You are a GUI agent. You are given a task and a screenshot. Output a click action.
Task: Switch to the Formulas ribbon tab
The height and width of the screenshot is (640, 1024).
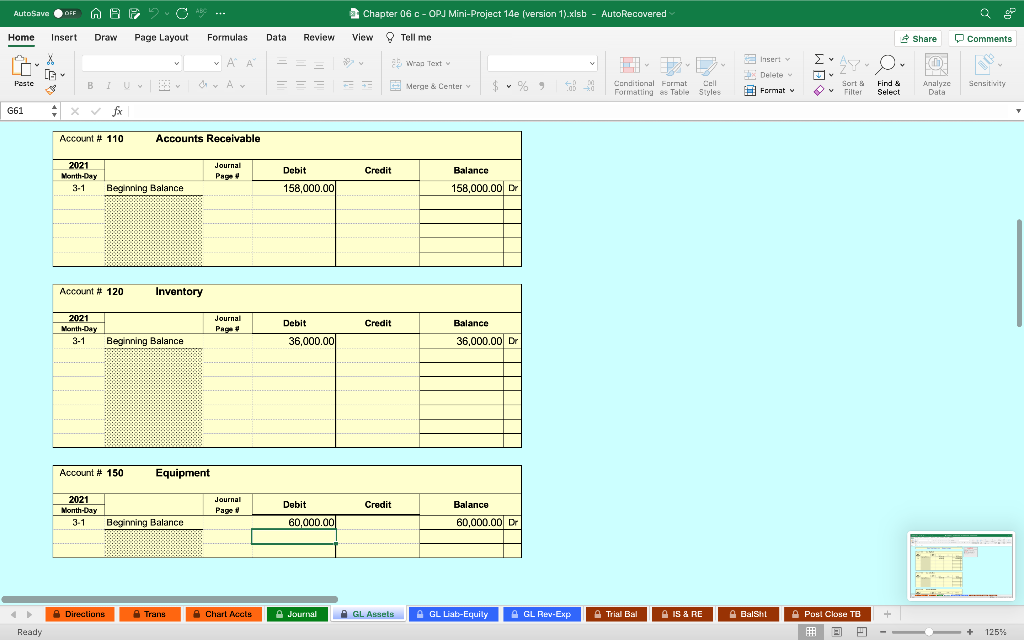[x=227, y=36]
